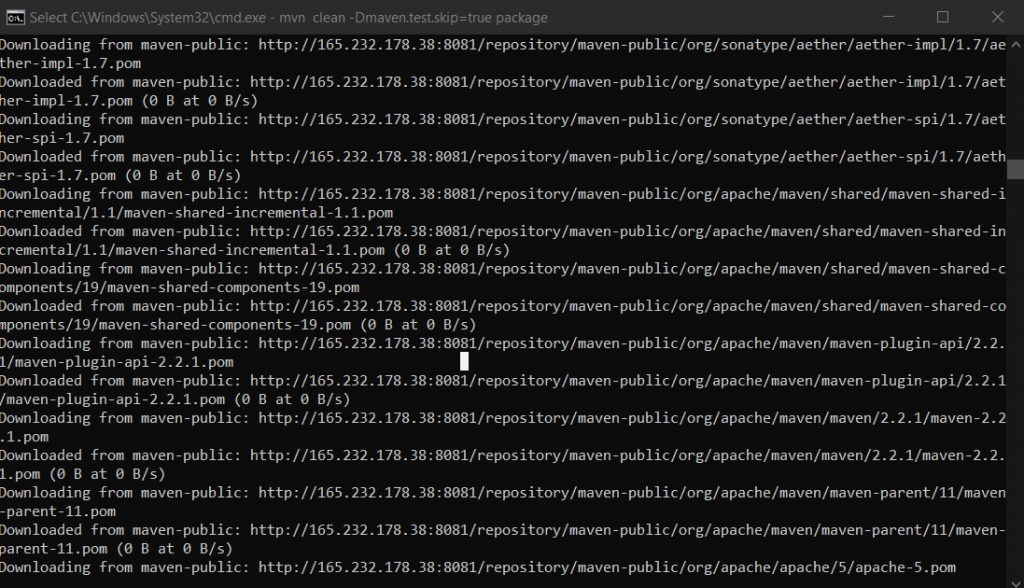Click the 'ther-impl-1.7.pom' text line
1024x588 pixels.
[71, 63]
